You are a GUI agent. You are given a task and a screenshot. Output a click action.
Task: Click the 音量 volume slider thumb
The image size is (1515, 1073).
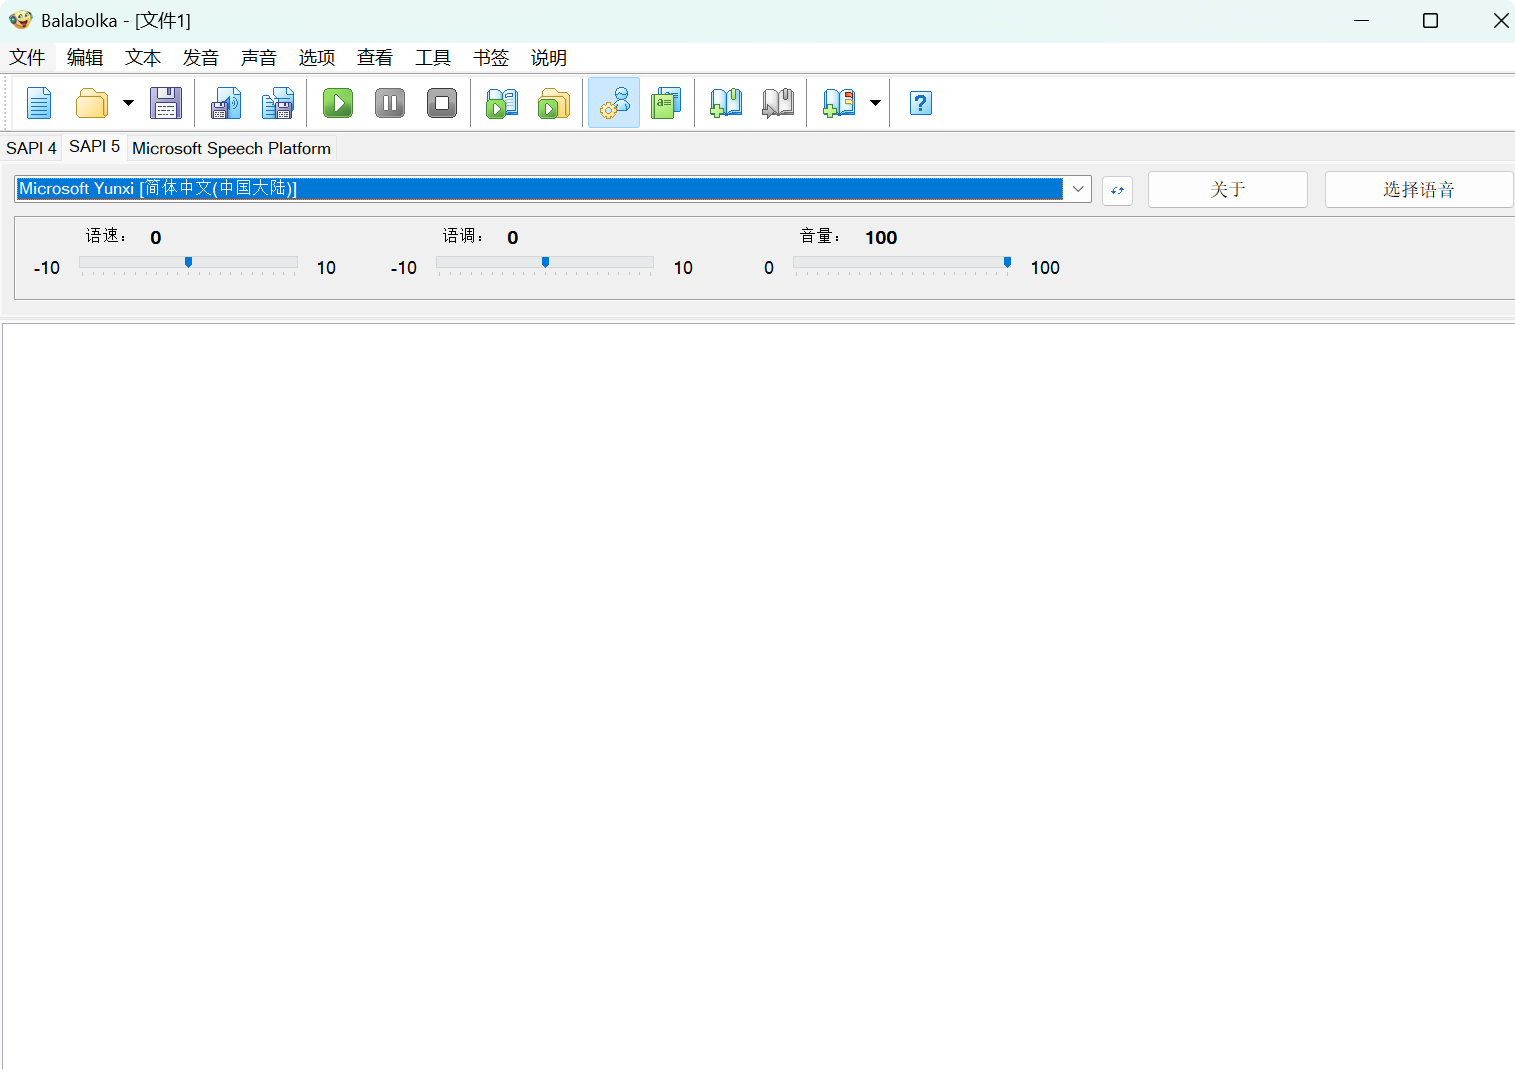point(1007,262)
